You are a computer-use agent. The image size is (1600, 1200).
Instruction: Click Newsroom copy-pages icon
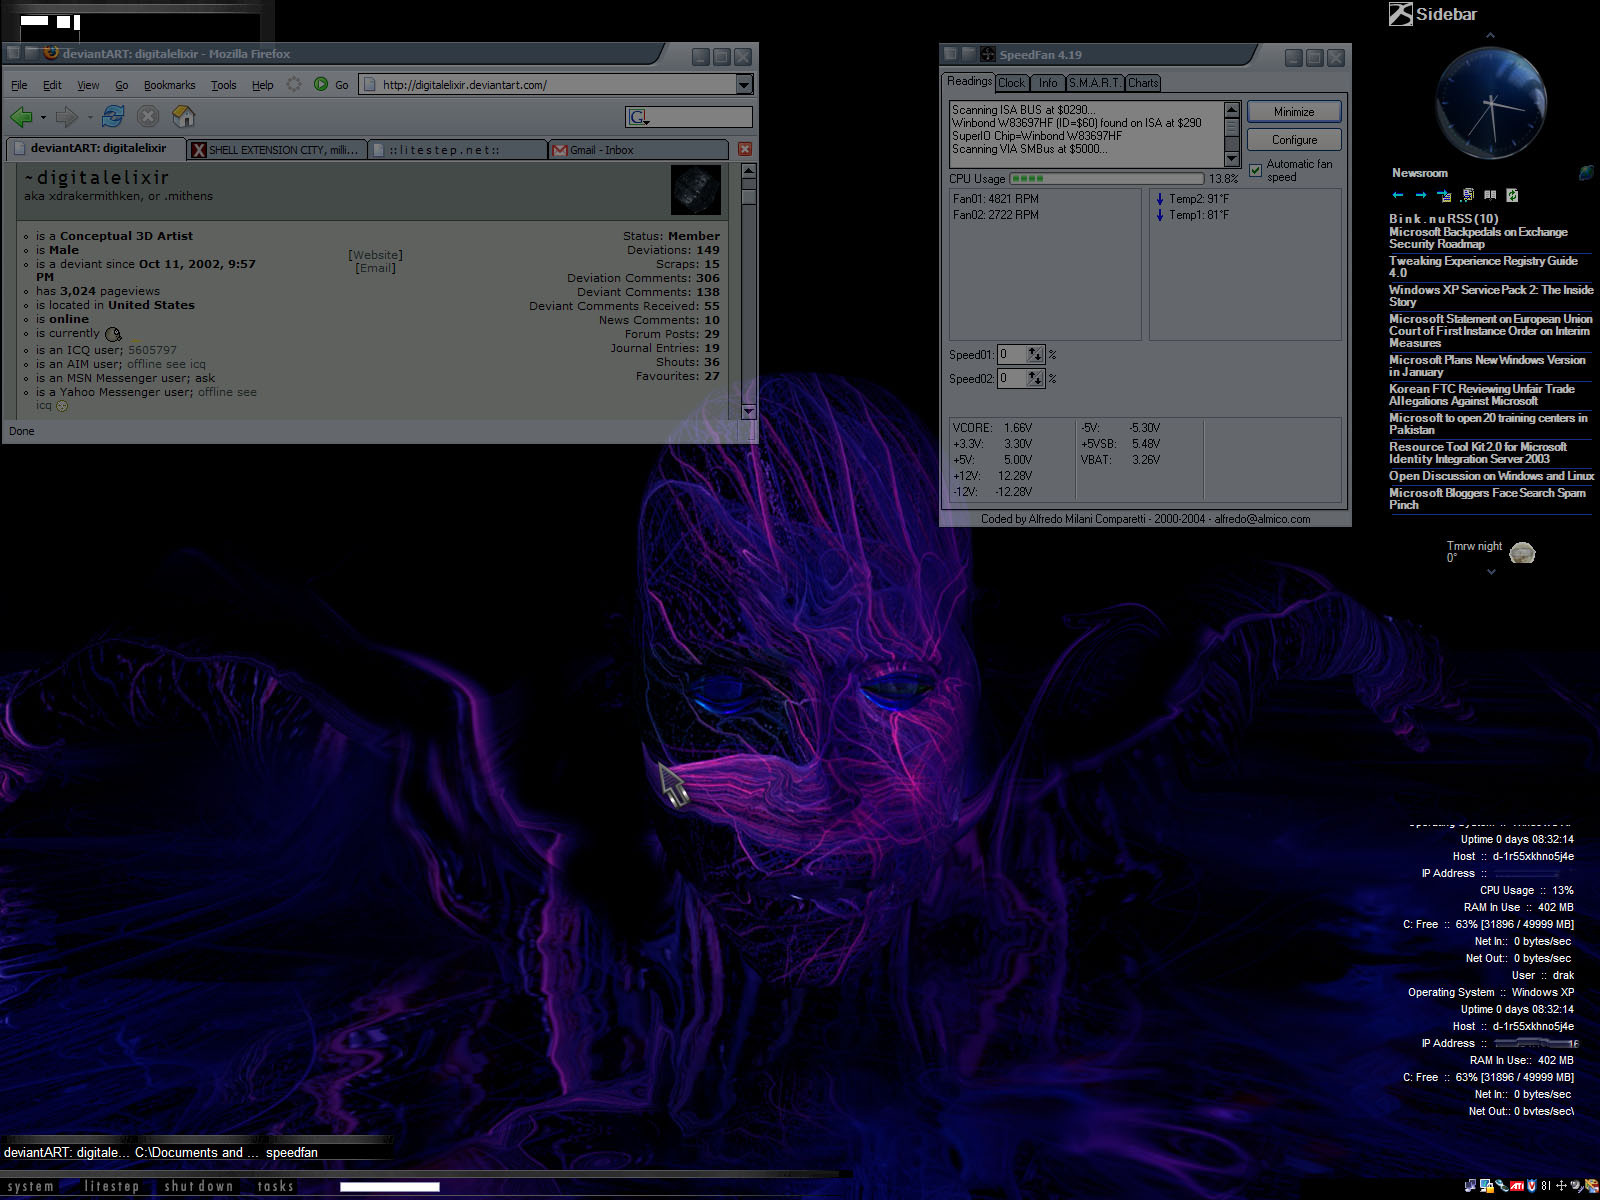(1467, 195)
